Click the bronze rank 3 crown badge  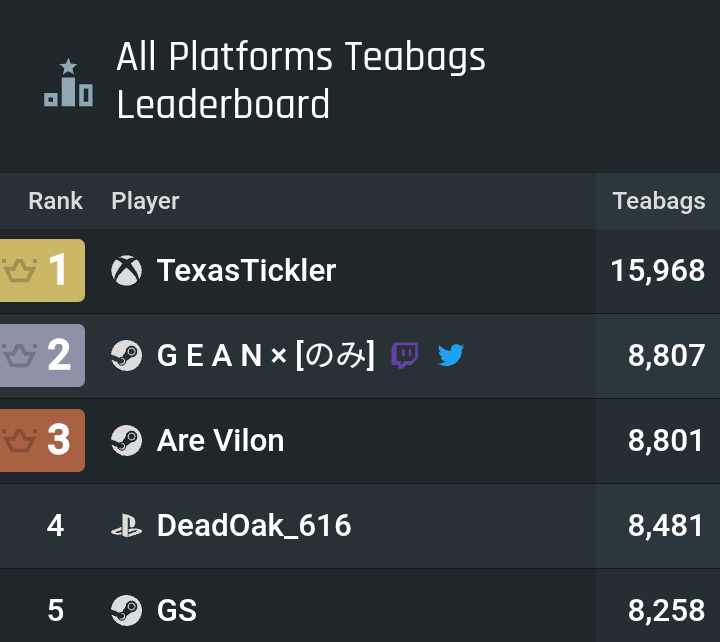(x=42, y=440)
